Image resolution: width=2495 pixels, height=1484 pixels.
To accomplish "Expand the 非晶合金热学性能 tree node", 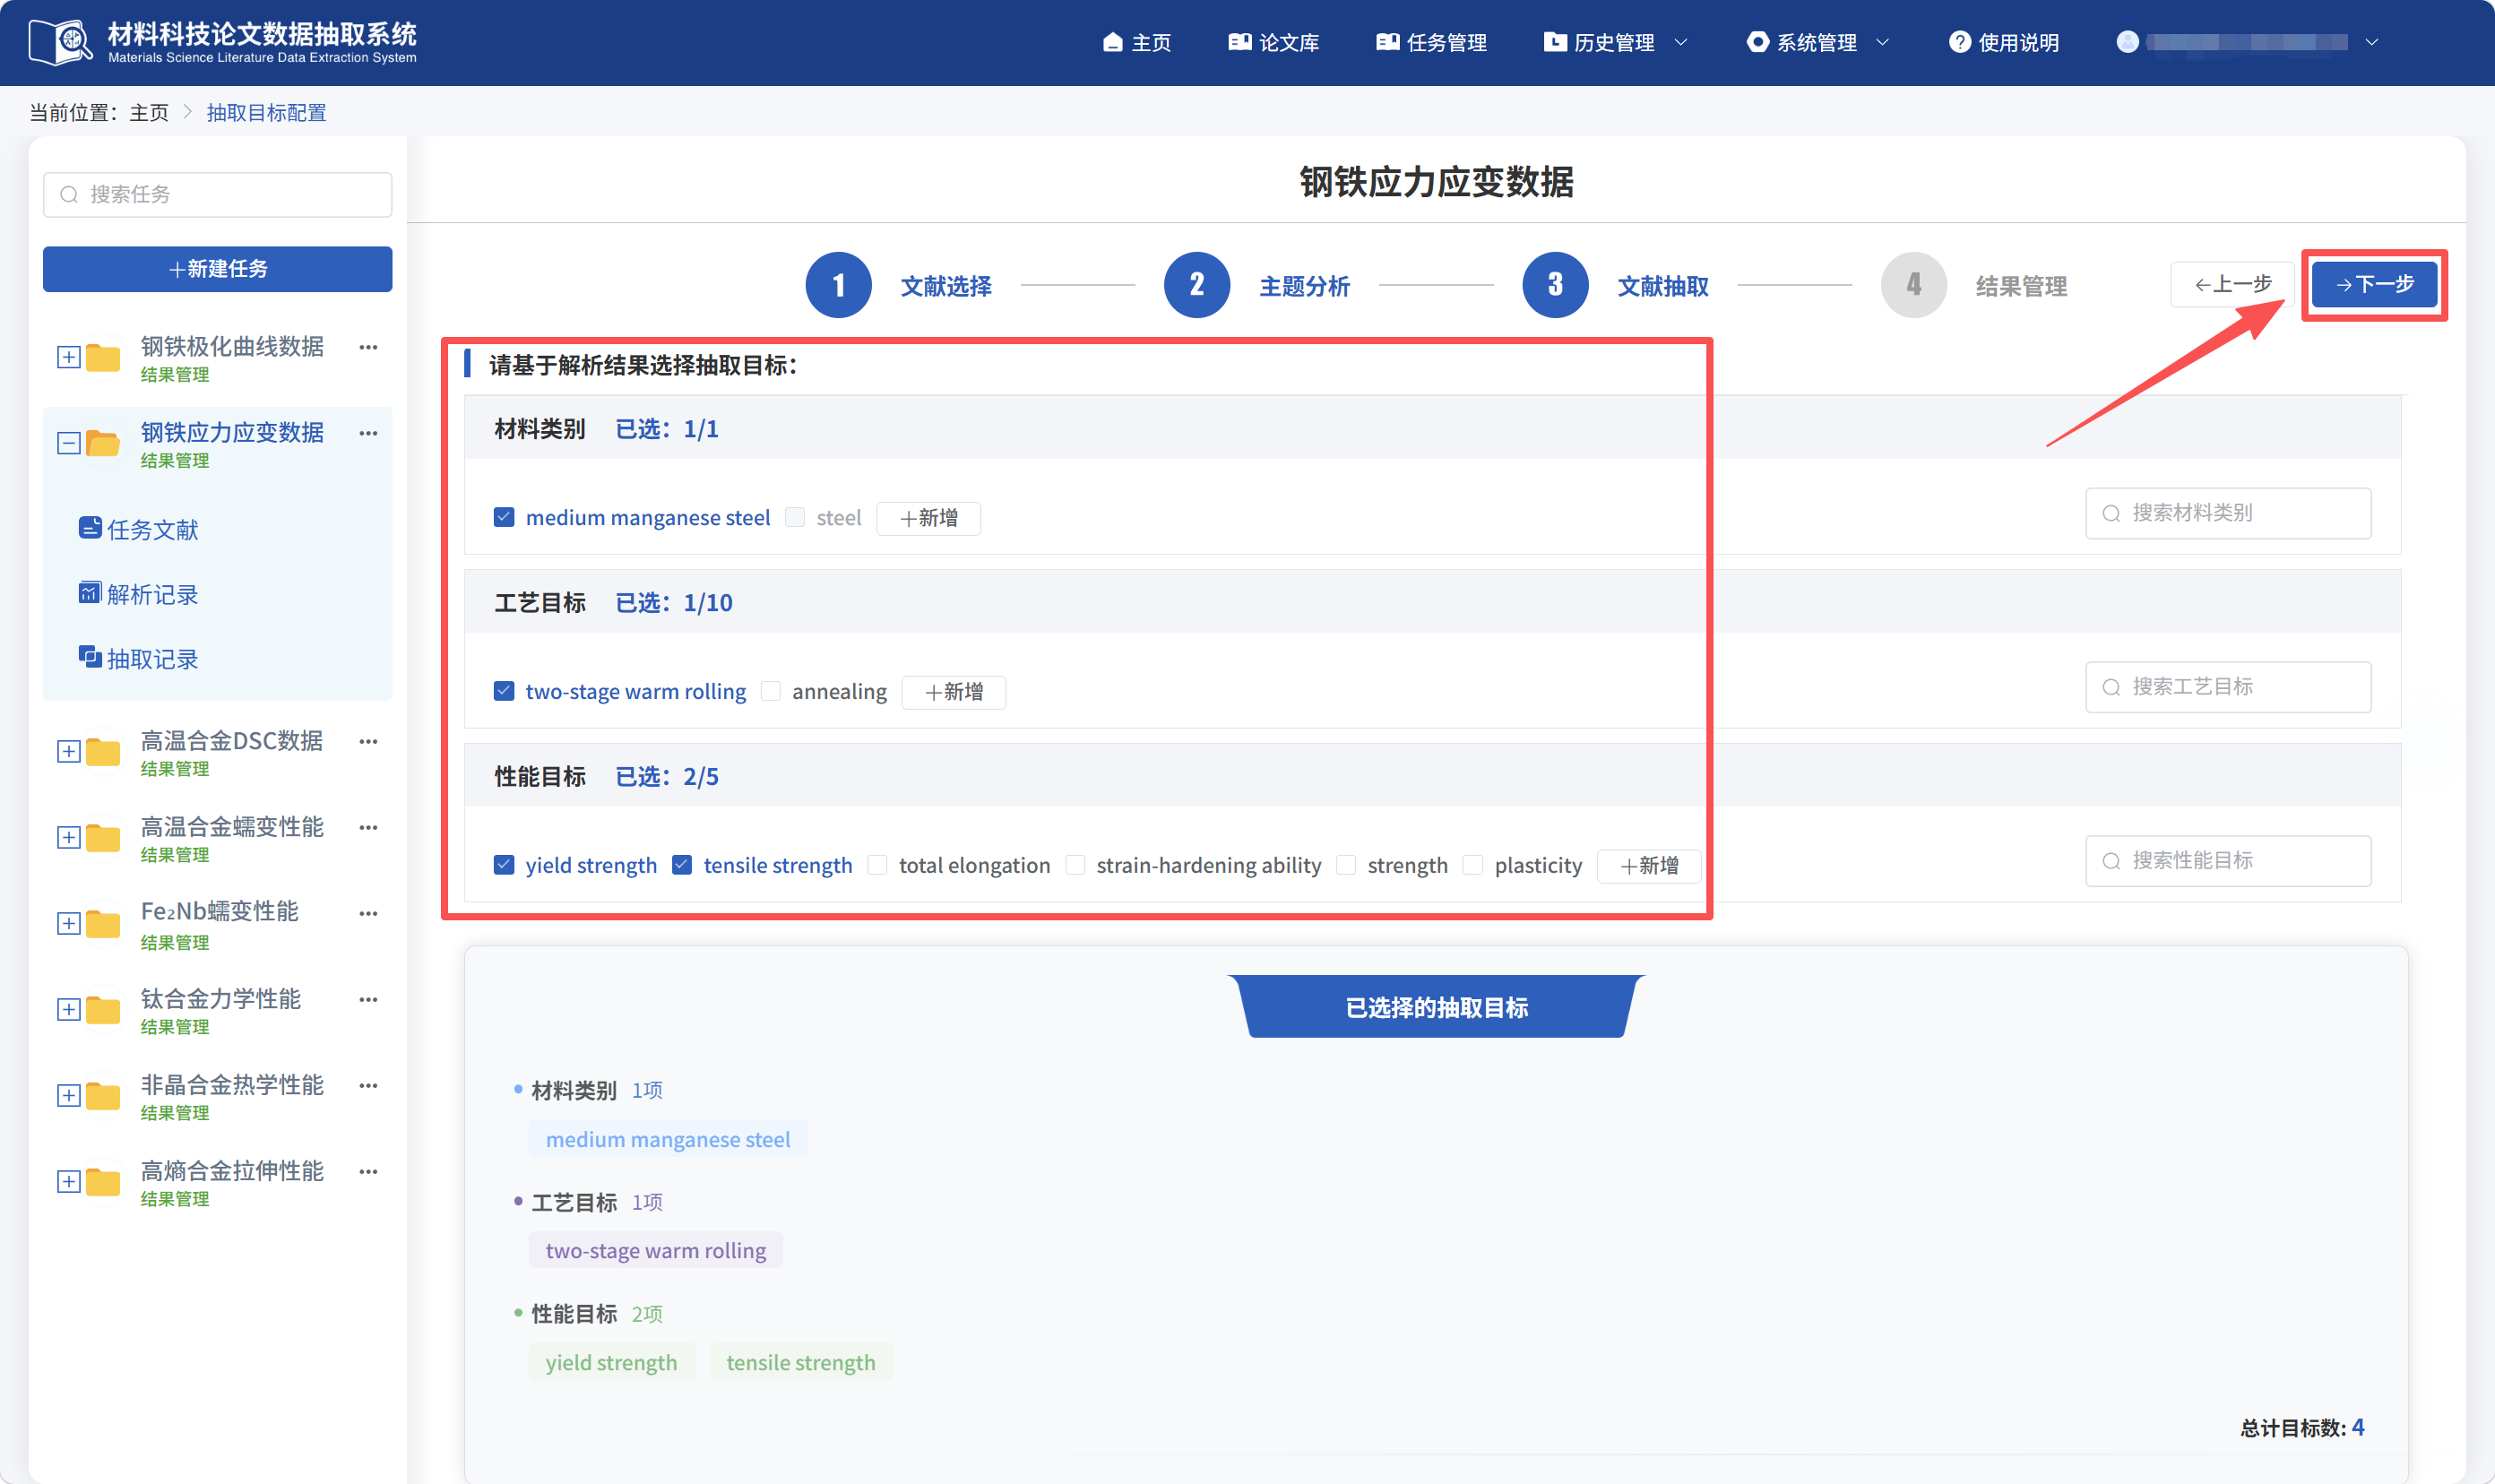I will (68, 1095).
